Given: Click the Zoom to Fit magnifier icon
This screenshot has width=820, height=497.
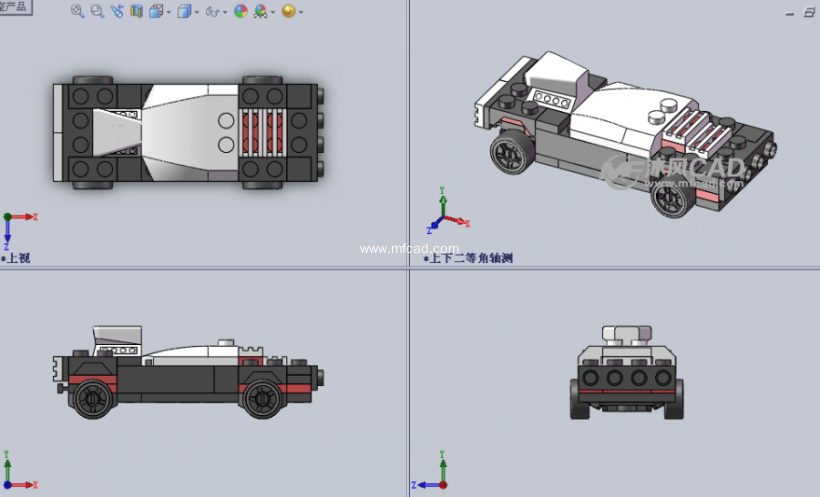Looking at the screenshot, I should (x=78, y=12).
